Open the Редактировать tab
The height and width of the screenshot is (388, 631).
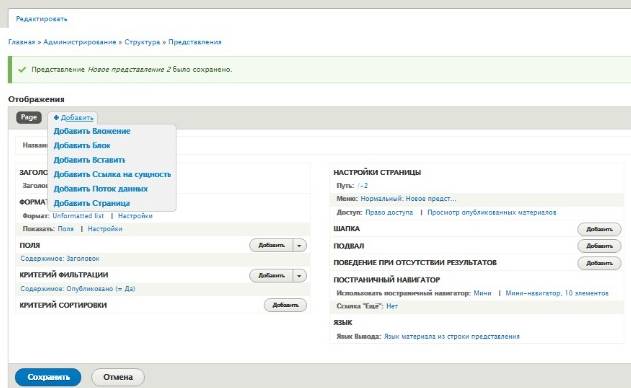(41, 19)
